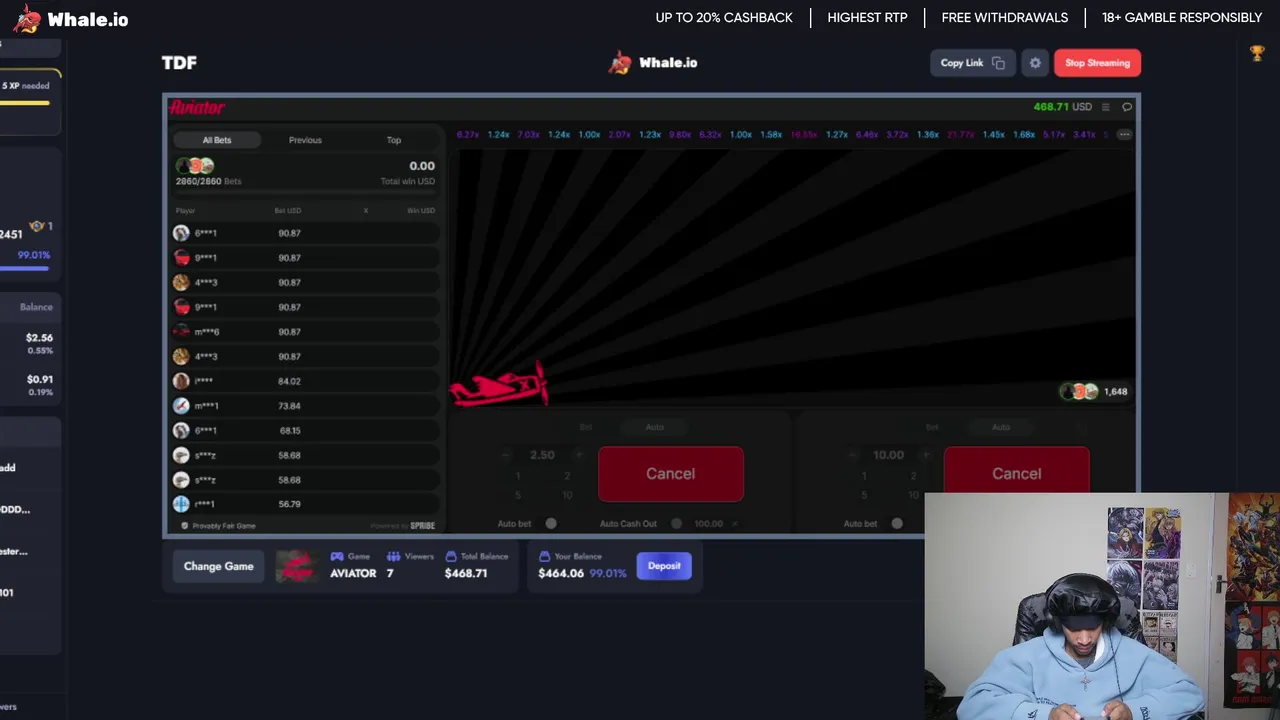This screenshot has height=720, width=1280.
Task: Open the Aviator game thumbnail below the stream
Action: click(x=295, y=566)
